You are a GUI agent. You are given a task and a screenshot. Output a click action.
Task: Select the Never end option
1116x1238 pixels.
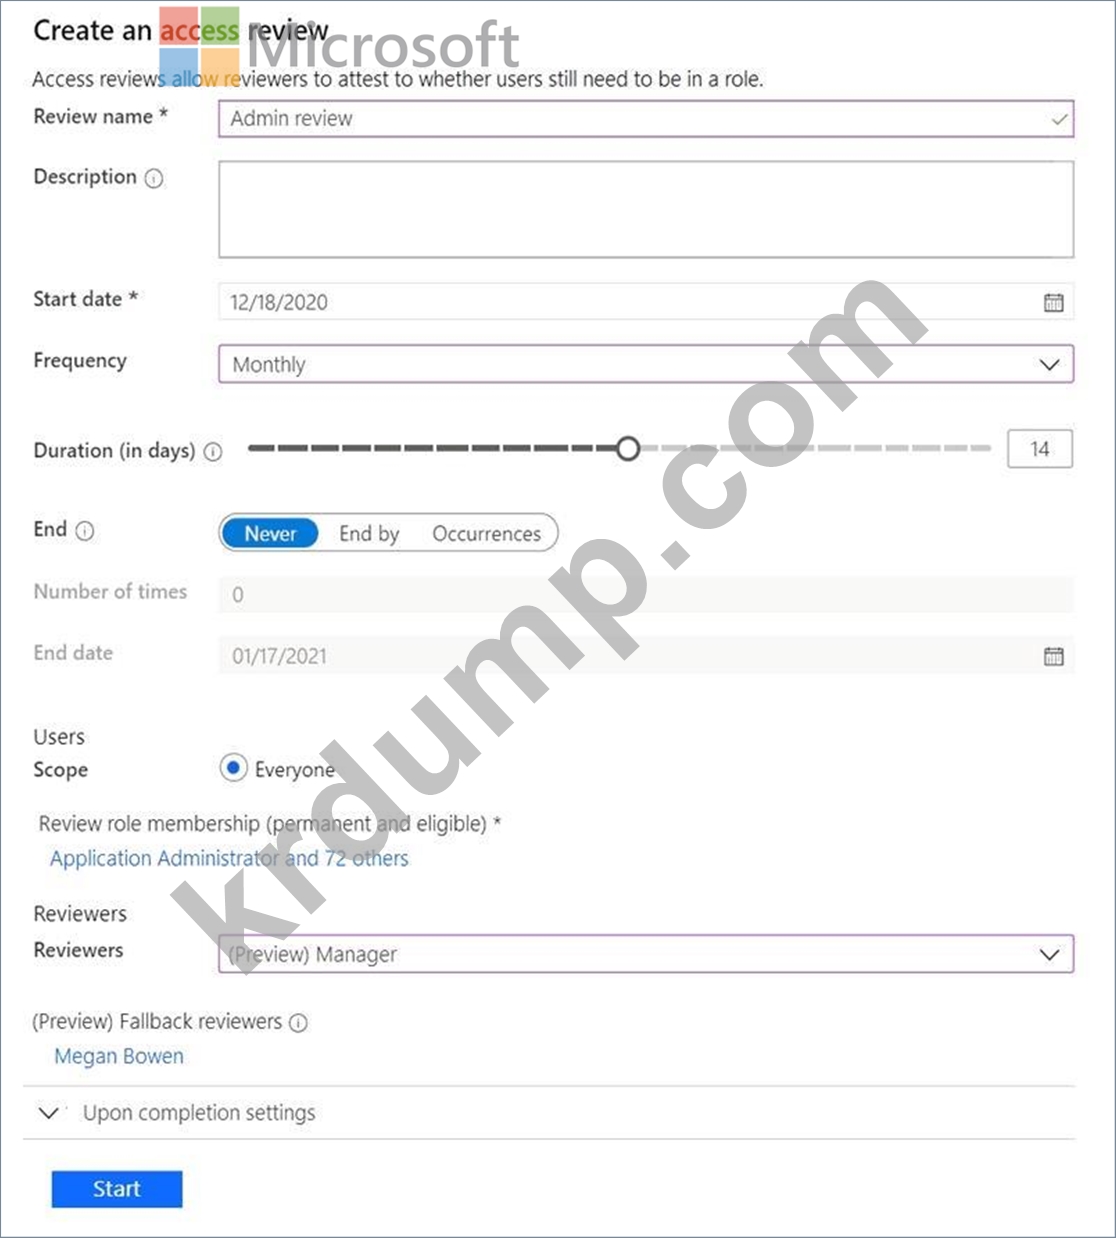[270, 534]
